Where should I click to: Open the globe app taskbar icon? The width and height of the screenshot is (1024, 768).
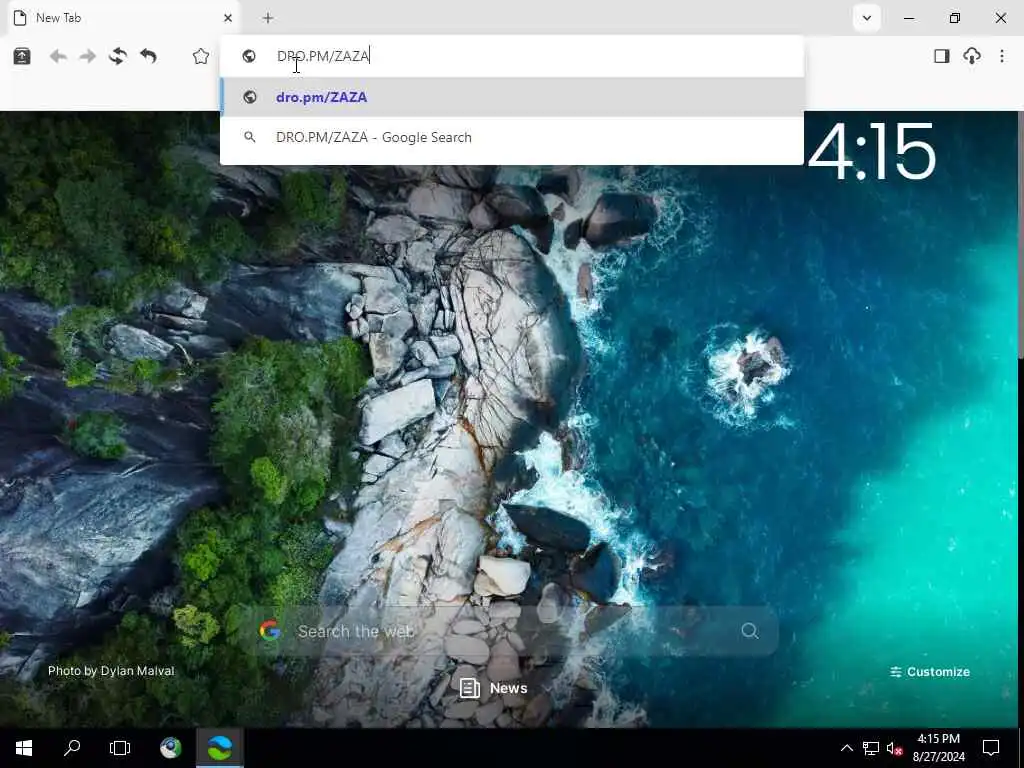(171, 748)
